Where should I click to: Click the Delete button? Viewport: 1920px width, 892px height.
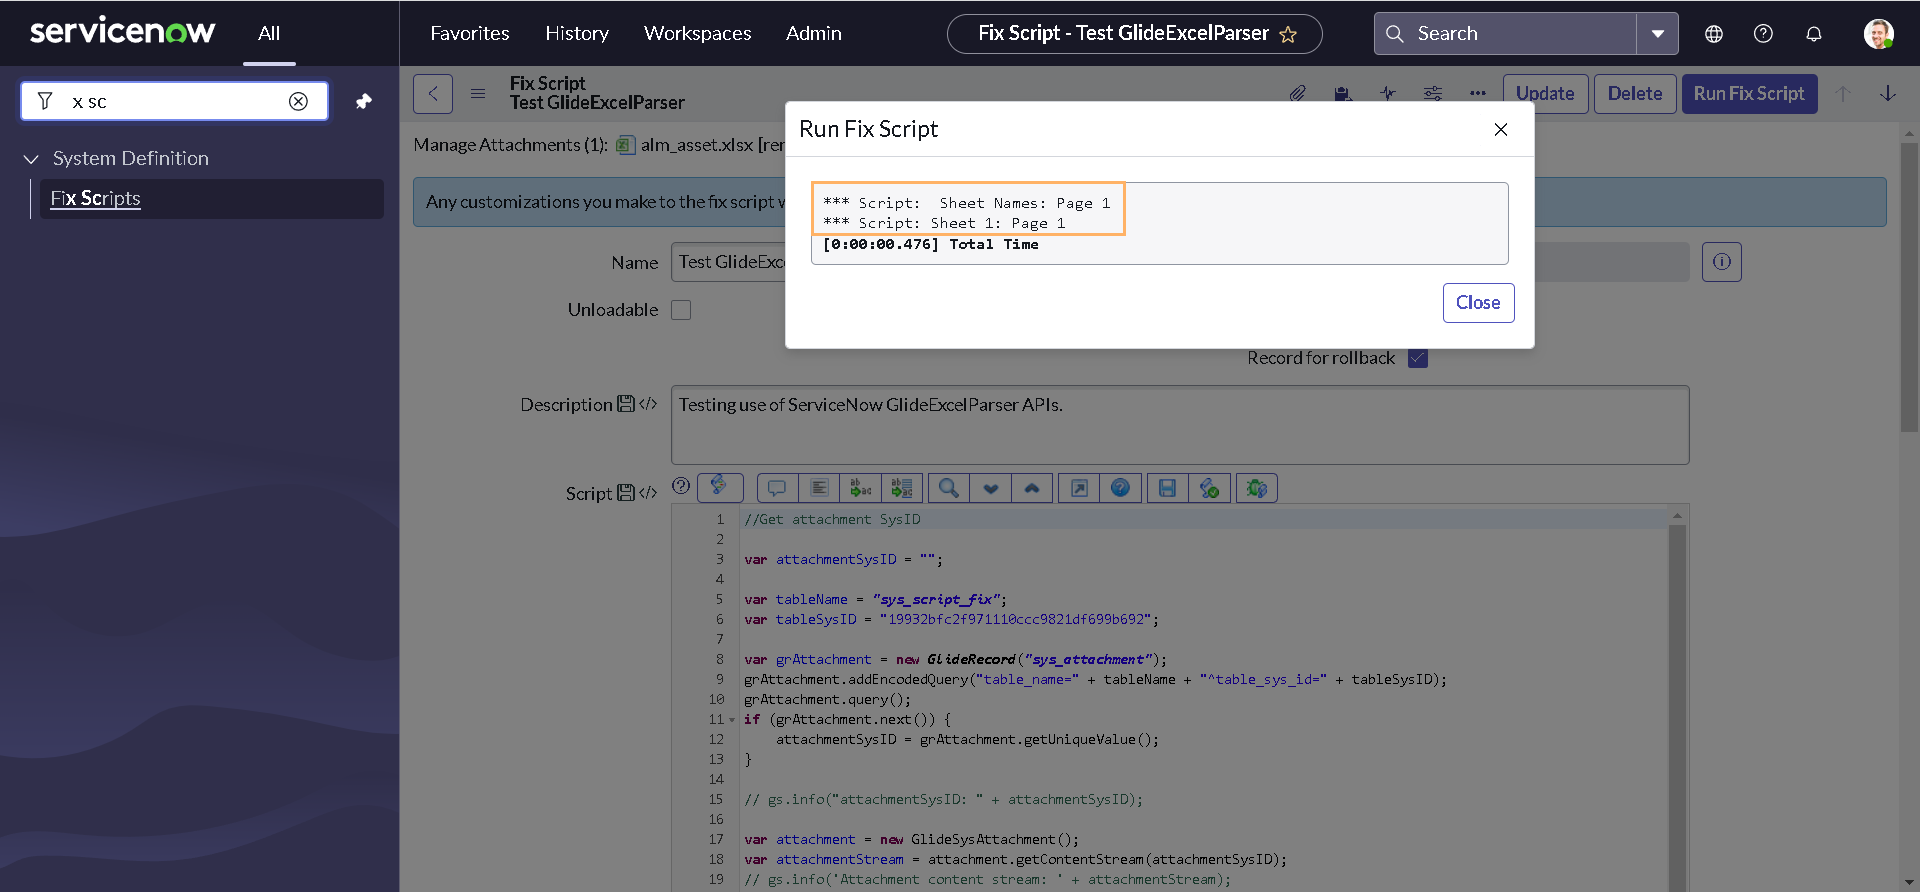click(1635, 93)
